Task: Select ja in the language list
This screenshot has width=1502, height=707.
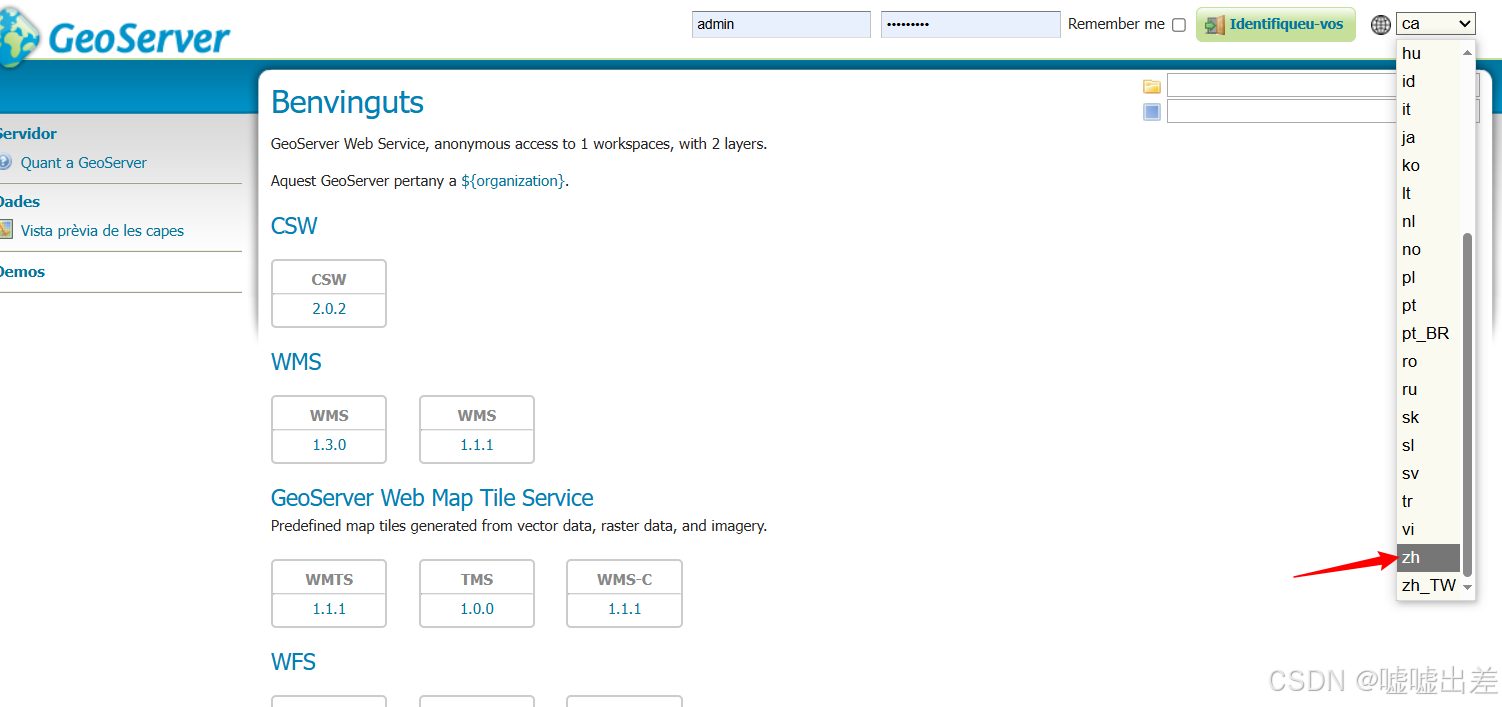Action: pyautogui.click(x=1429, y=138)
